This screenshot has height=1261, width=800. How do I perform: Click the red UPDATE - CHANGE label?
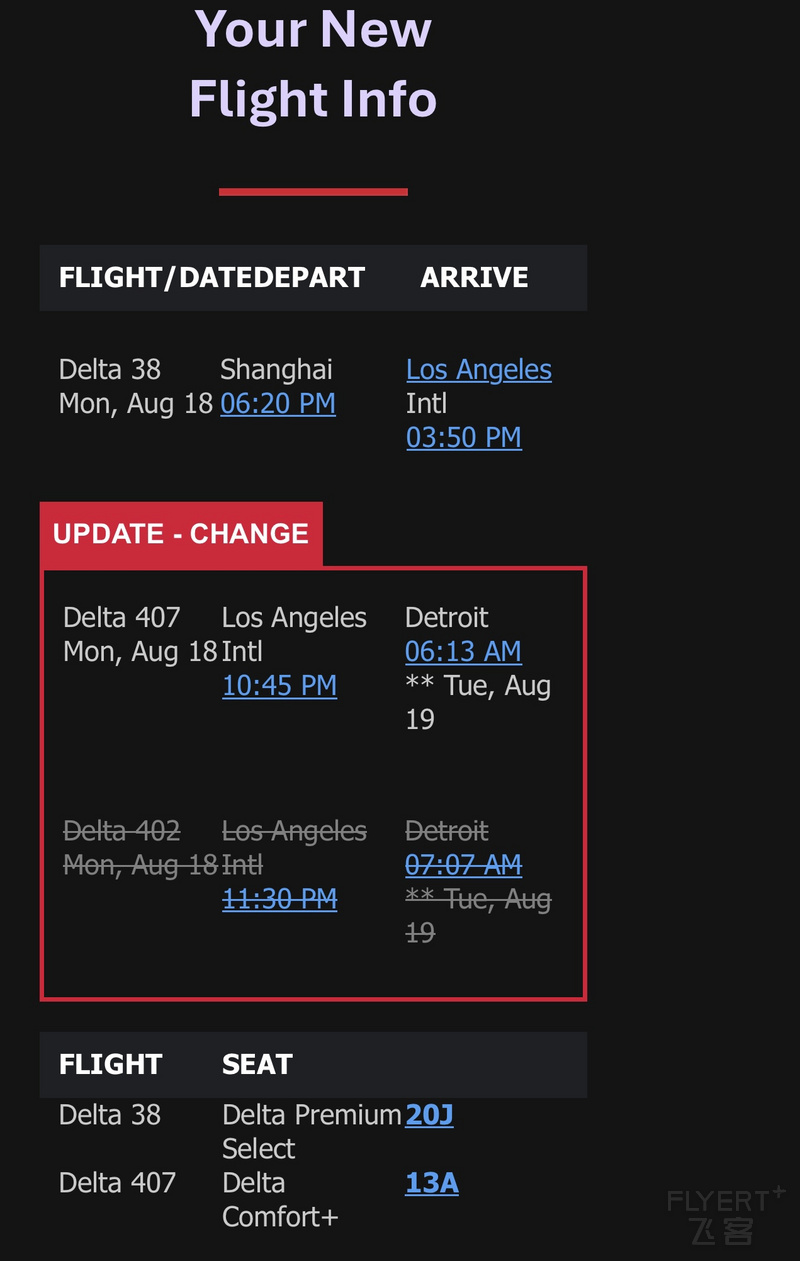[181, 534]
